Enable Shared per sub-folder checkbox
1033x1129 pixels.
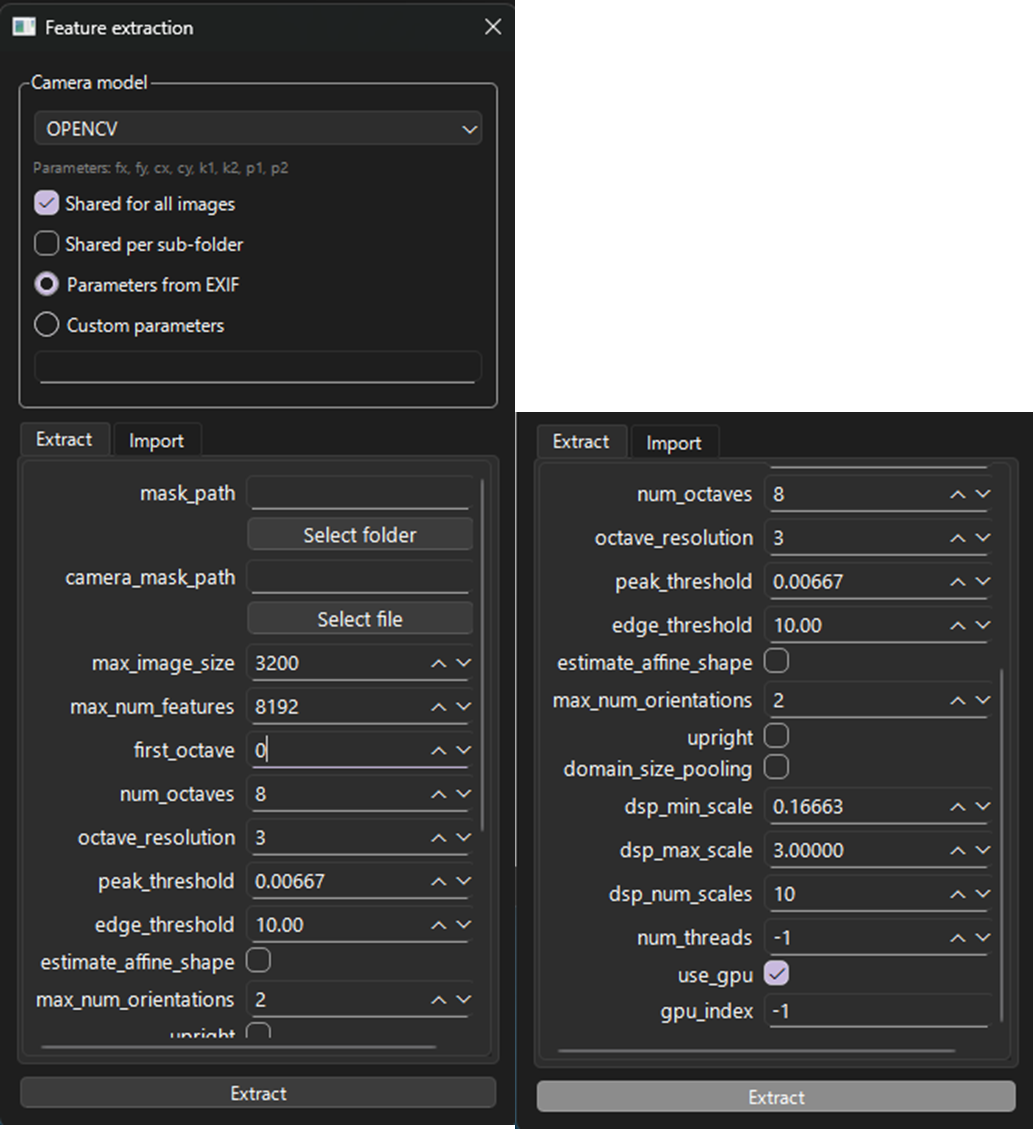pos(47,244)
